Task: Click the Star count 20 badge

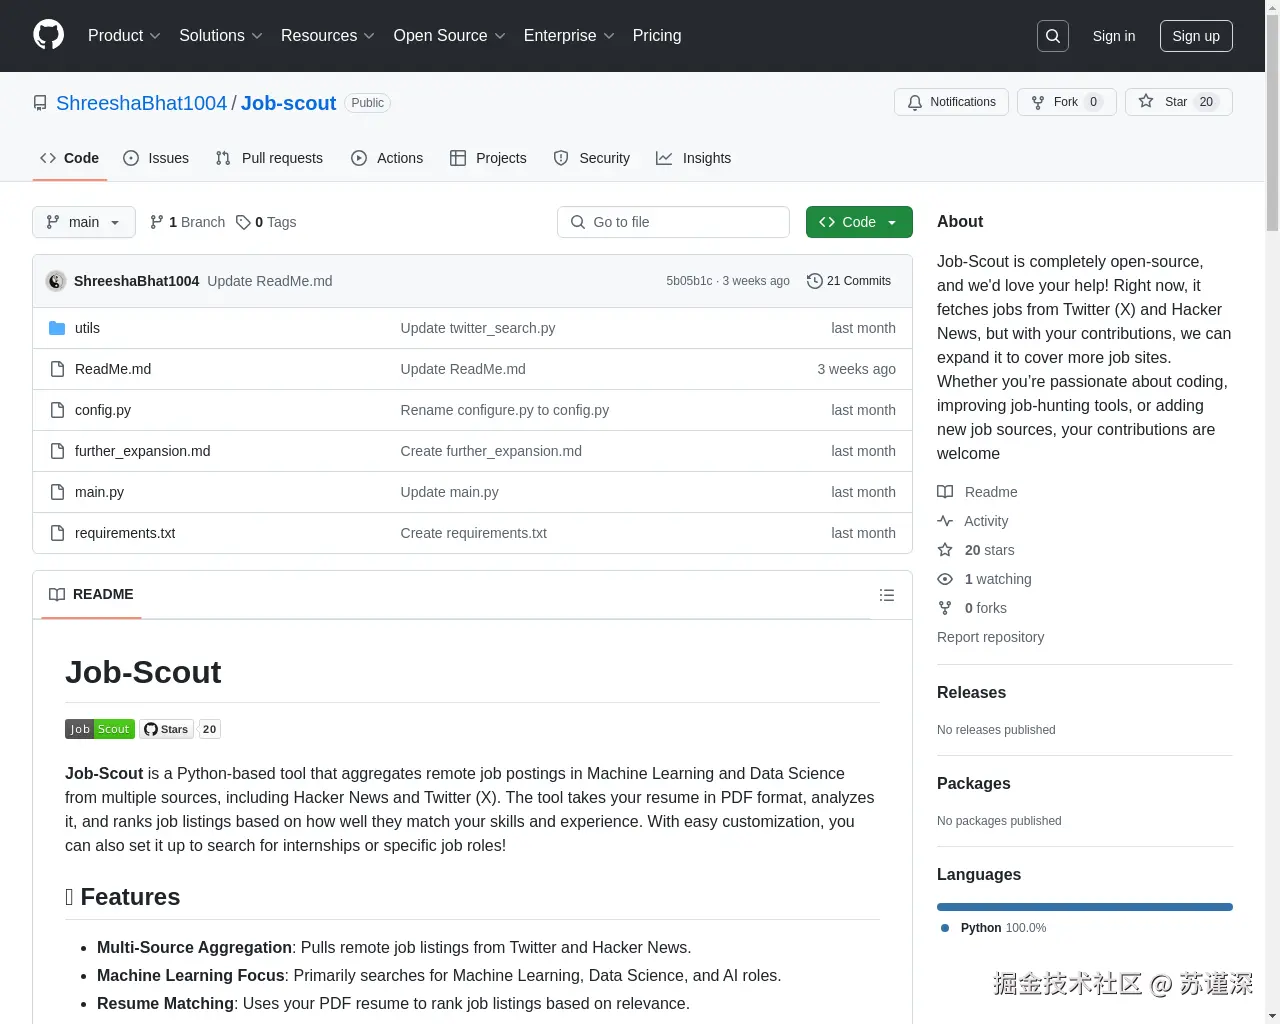Action: pos(1206,102)
